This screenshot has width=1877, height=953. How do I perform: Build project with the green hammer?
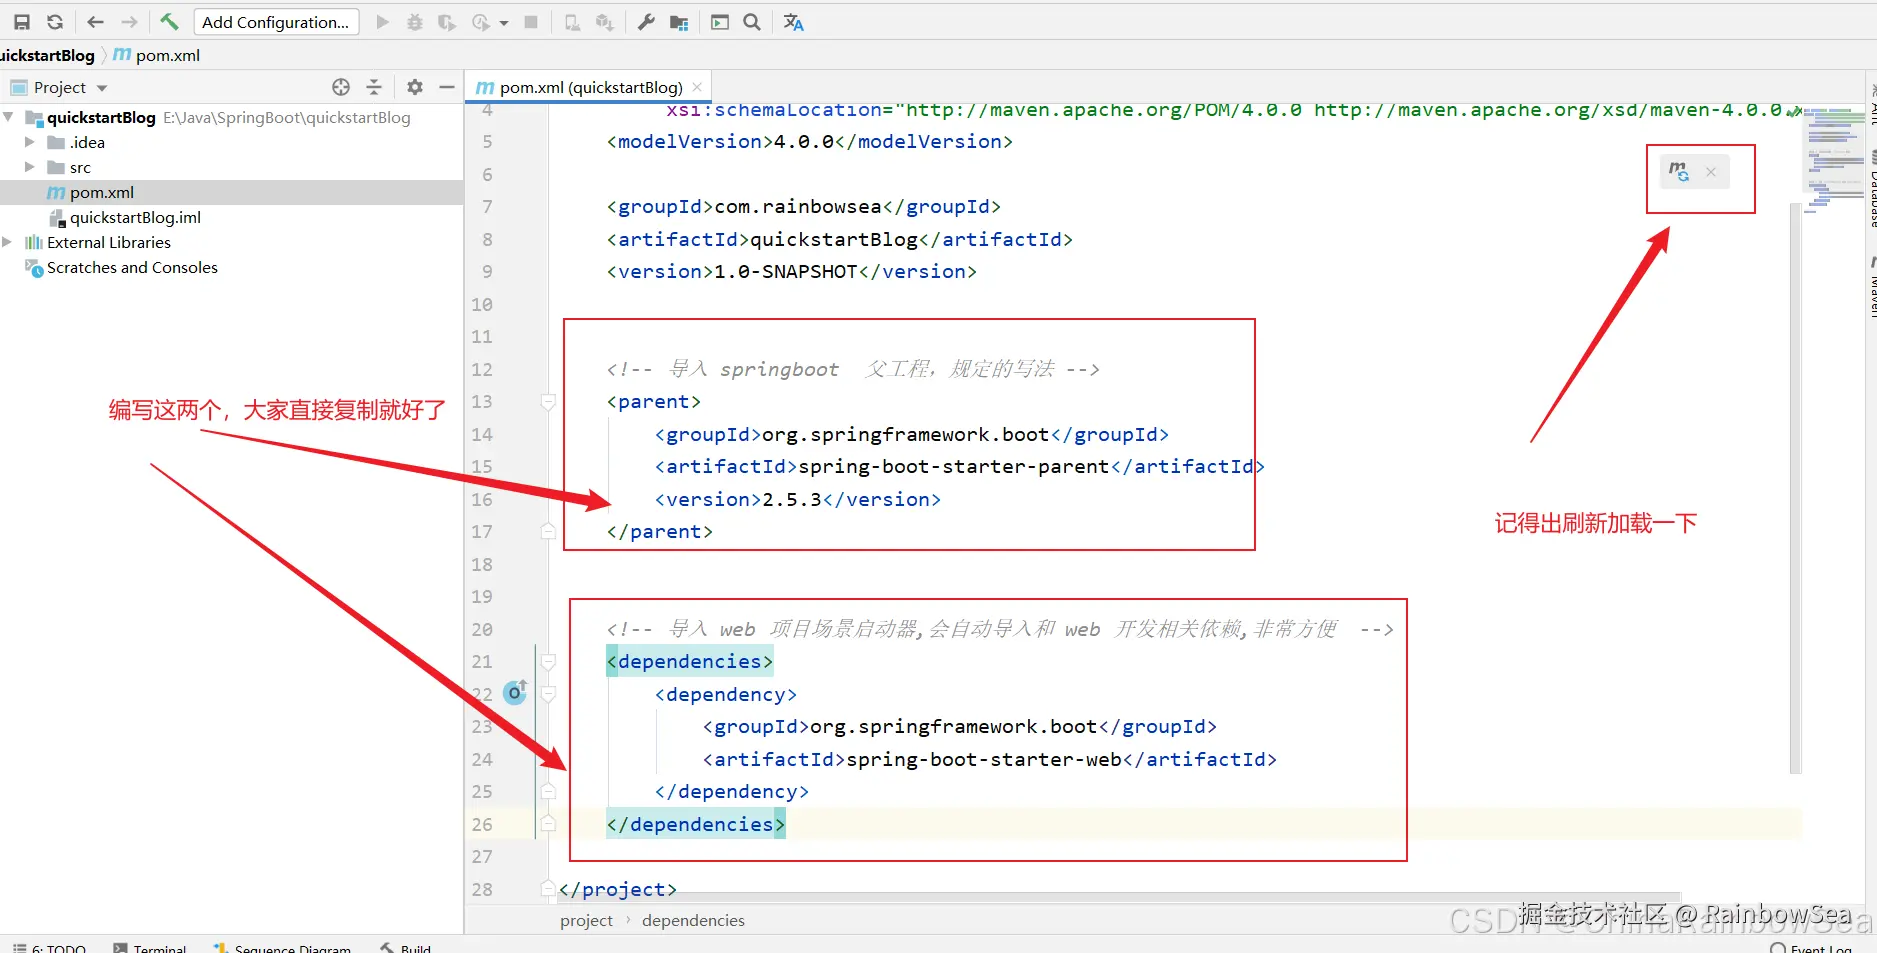(169, 22)
